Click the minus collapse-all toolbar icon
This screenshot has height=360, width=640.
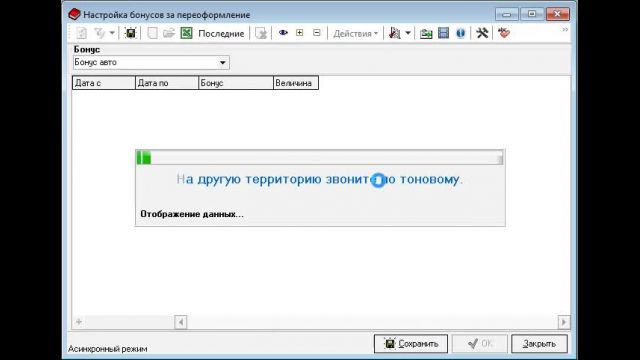click(x=317, y=33)
